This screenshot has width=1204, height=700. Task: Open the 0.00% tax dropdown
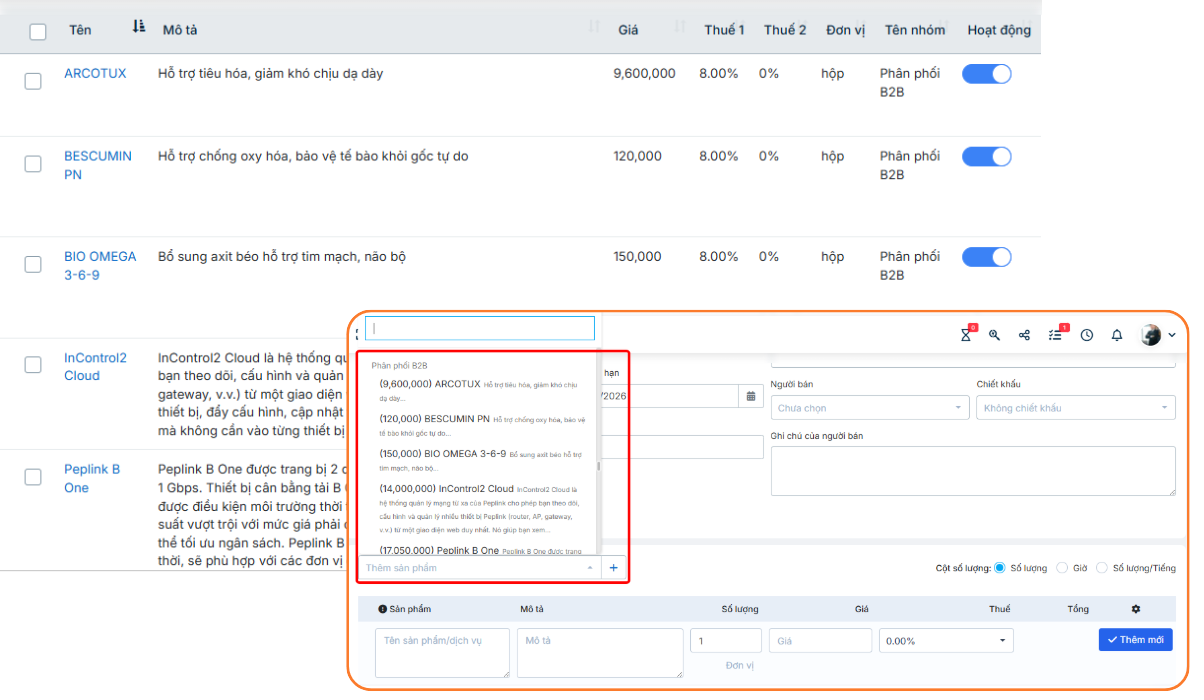946,641
